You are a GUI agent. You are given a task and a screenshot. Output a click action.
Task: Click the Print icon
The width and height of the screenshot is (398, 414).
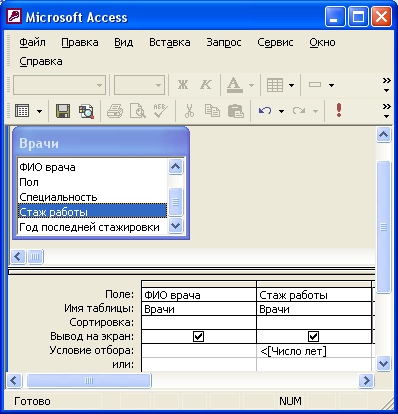click(115, 111)
